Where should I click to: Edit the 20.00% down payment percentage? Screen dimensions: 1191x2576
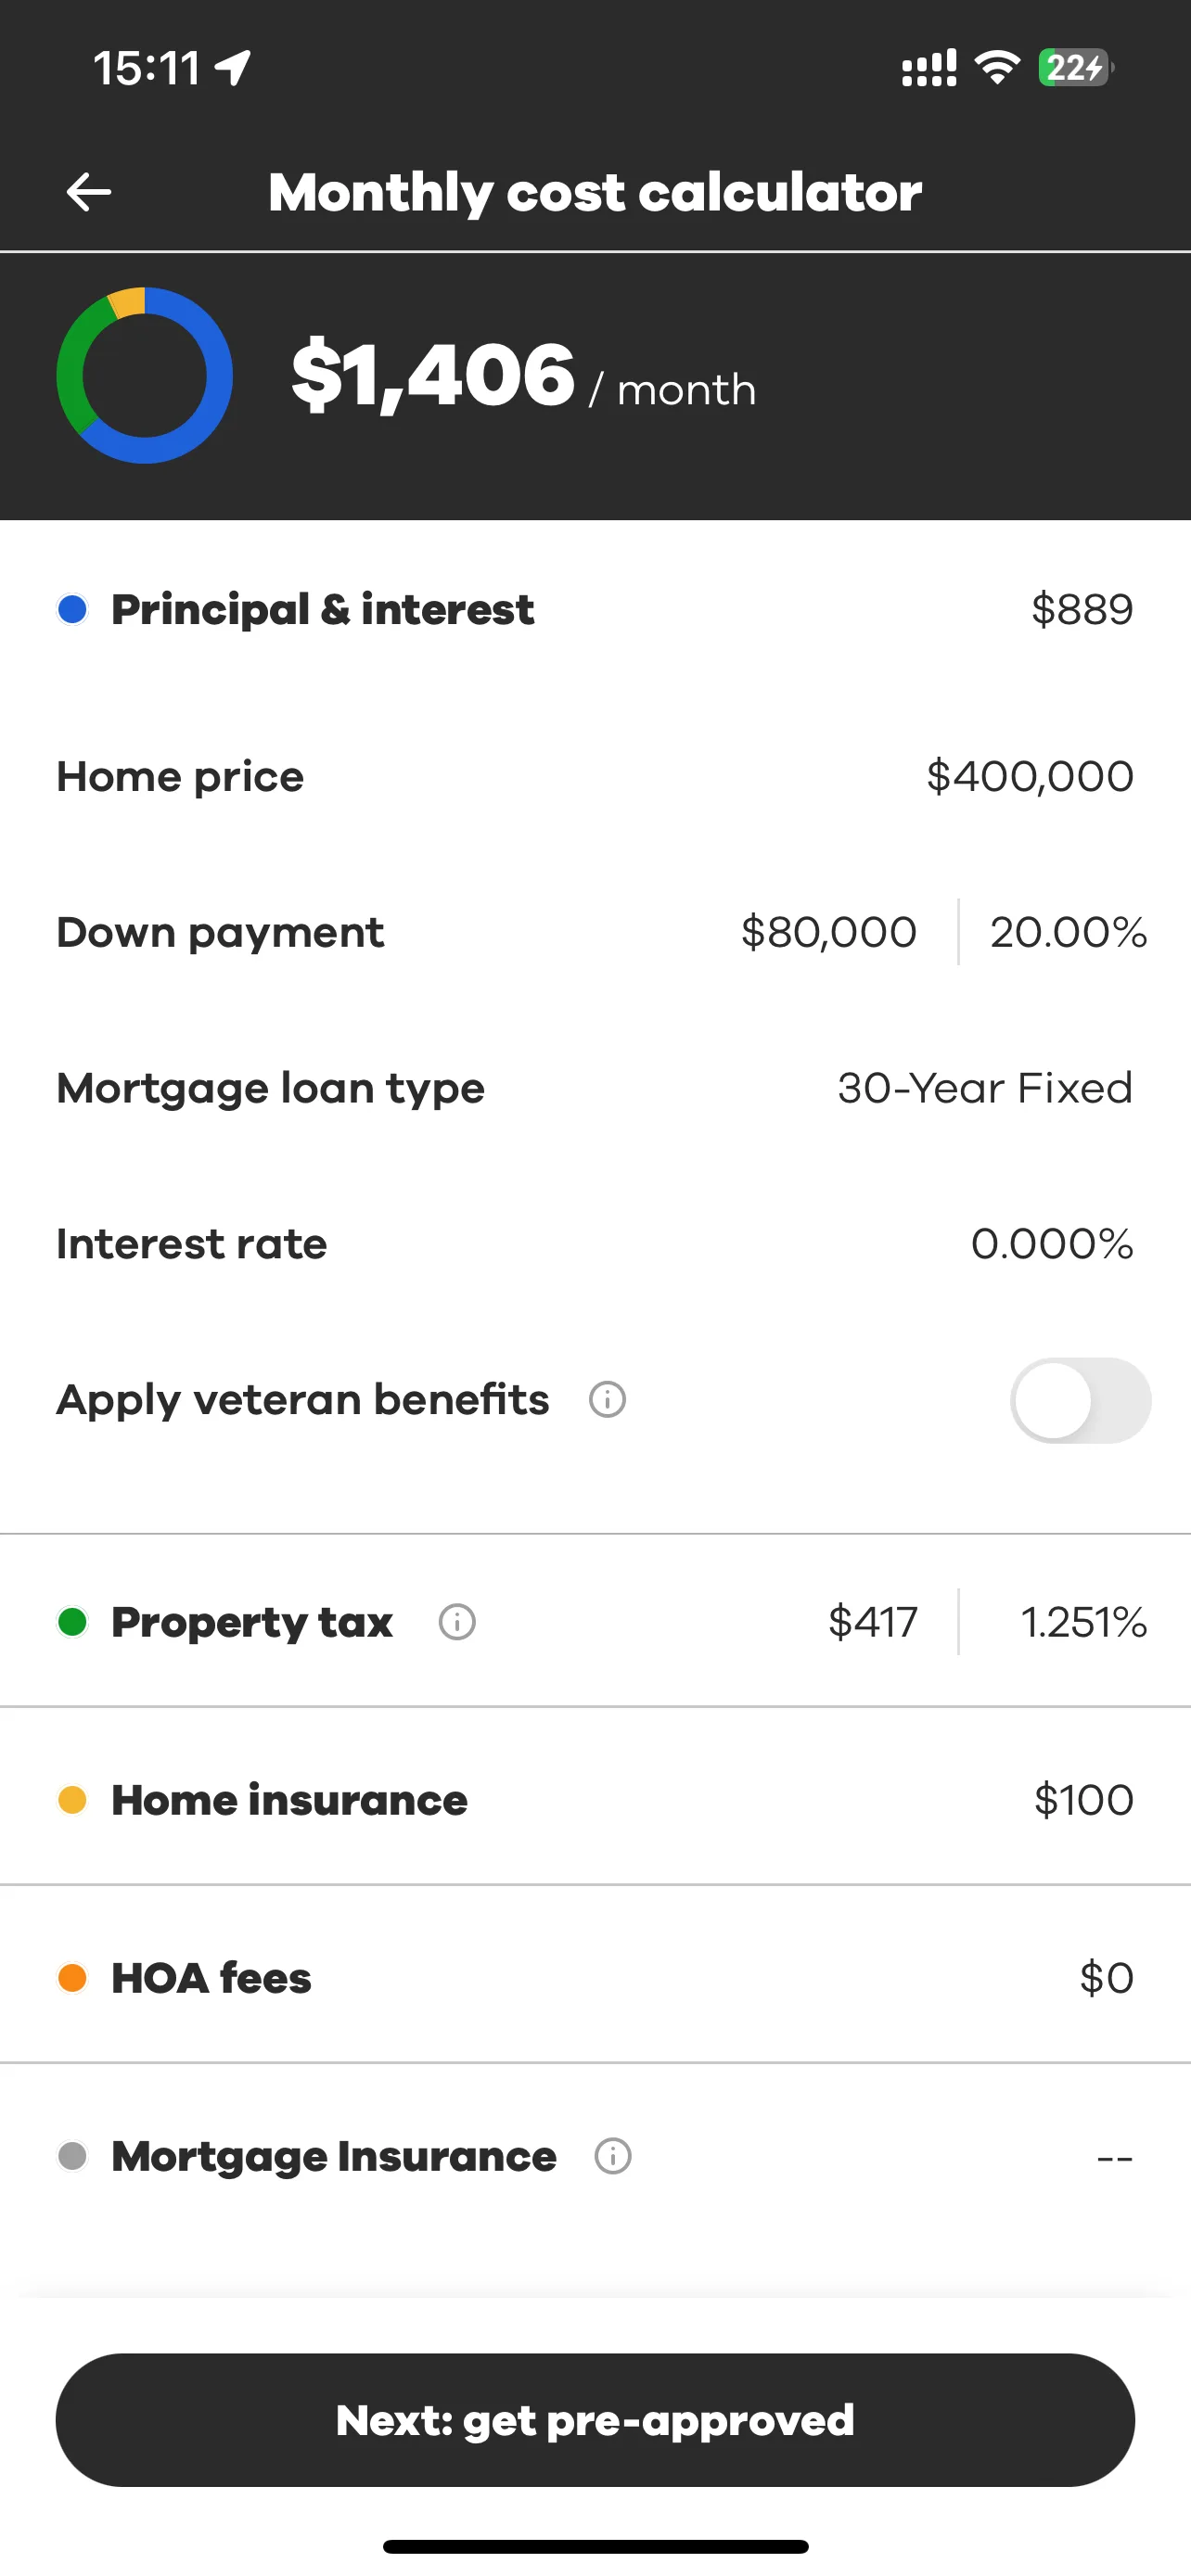[x=1068, y=932]
